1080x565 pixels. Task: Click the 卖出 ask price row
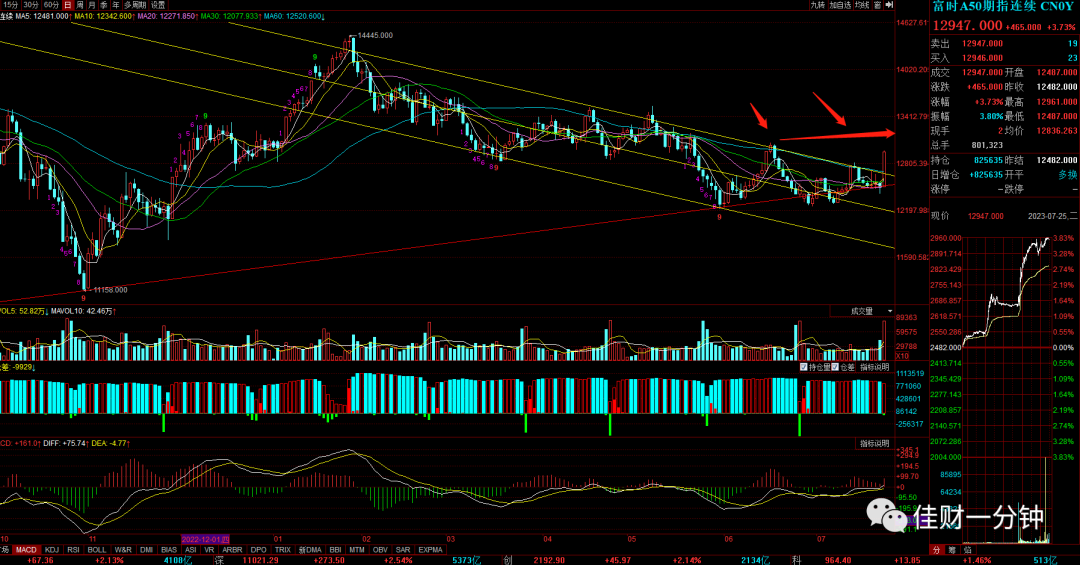pyautogui.click(x=1004, y=43)
